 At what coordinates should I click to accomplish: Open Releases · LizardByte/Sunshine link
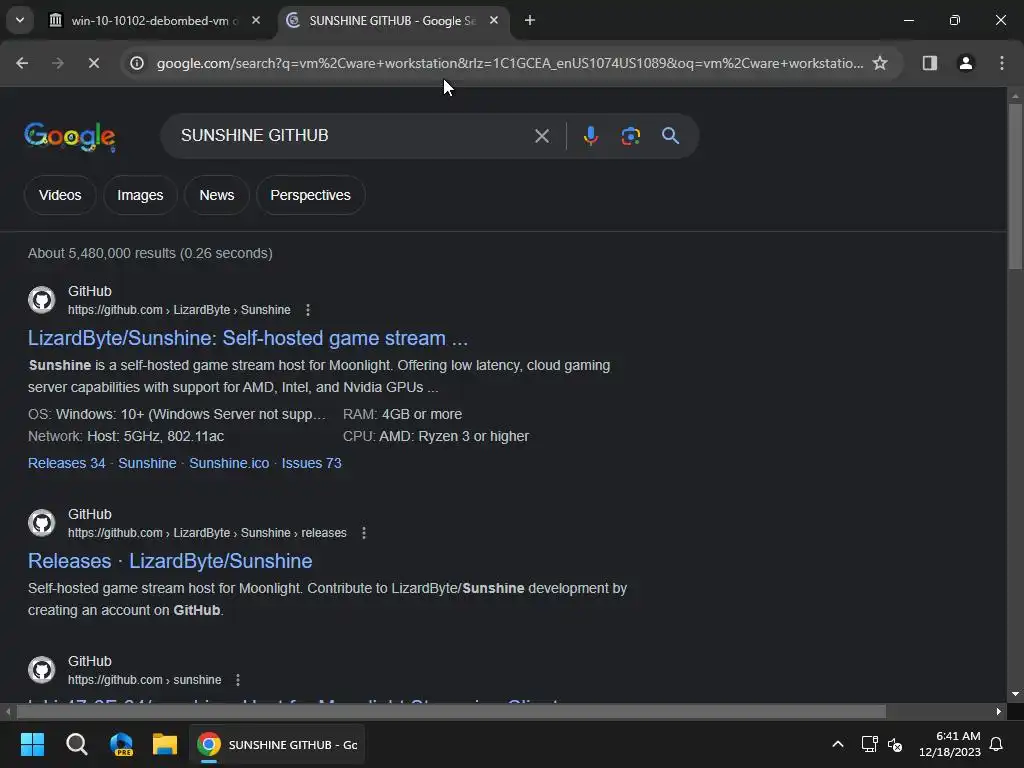point(170,561)
